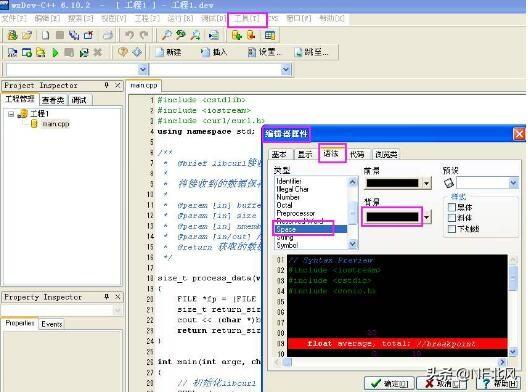The width and height of the screenshot is (528, 392).
Task: Click the redo arrow icon
Action: 144,35
